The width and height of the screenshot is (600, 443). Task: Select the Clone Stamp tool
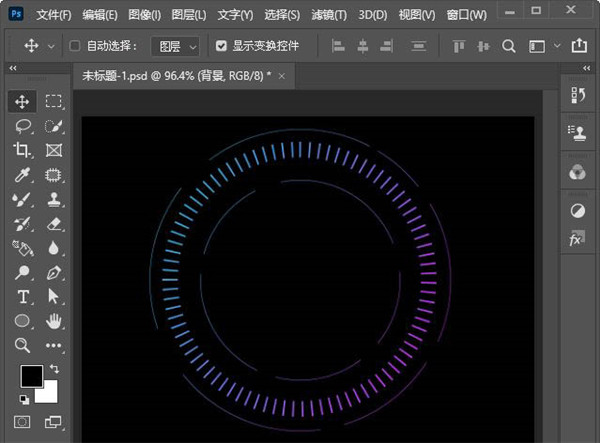coord(54,199)
